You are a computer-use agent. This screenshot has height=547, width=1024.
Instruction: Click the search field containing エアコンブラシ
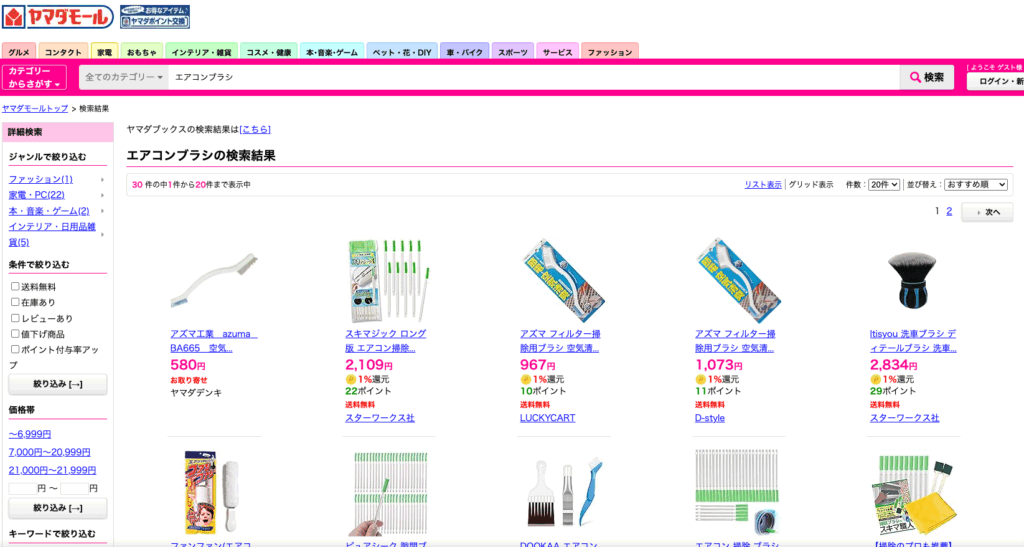(534, 77)
